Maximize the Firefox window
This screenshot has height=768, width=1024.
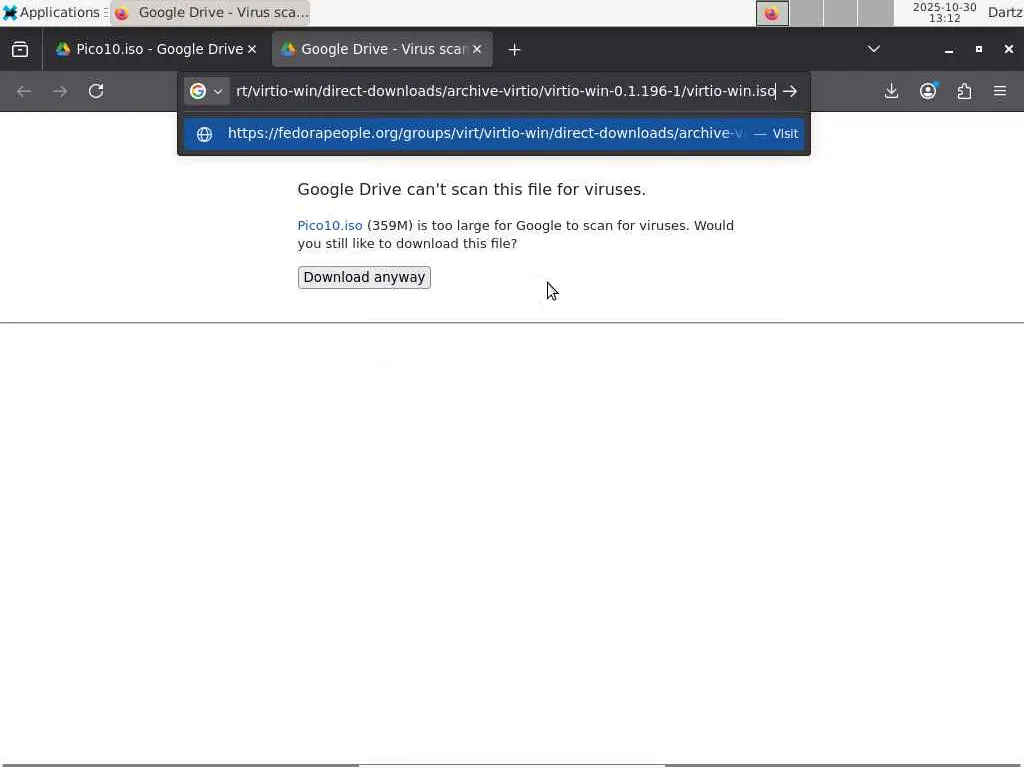pyautogui.click(x=979, y=50)
